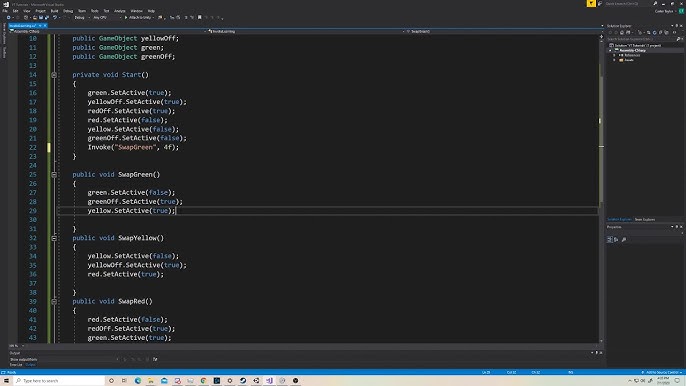Viewport: 686px width, 386px height.
Task: Open the Debug menu
Action: (x=68, y=11)
